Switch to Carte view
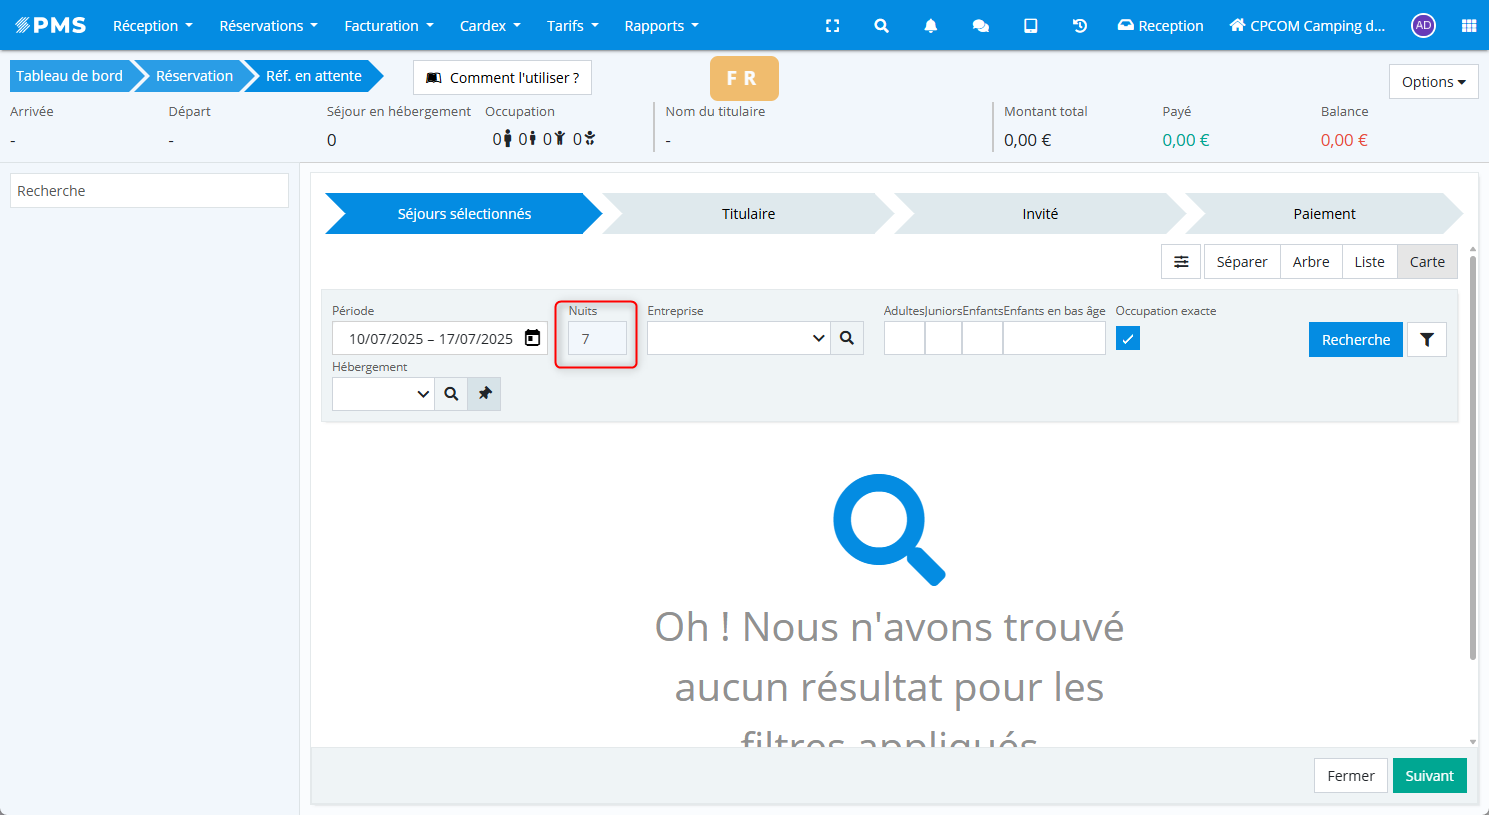This screenshot has width=1489, height=815. pyautogui.click(x=1427, y=262)
